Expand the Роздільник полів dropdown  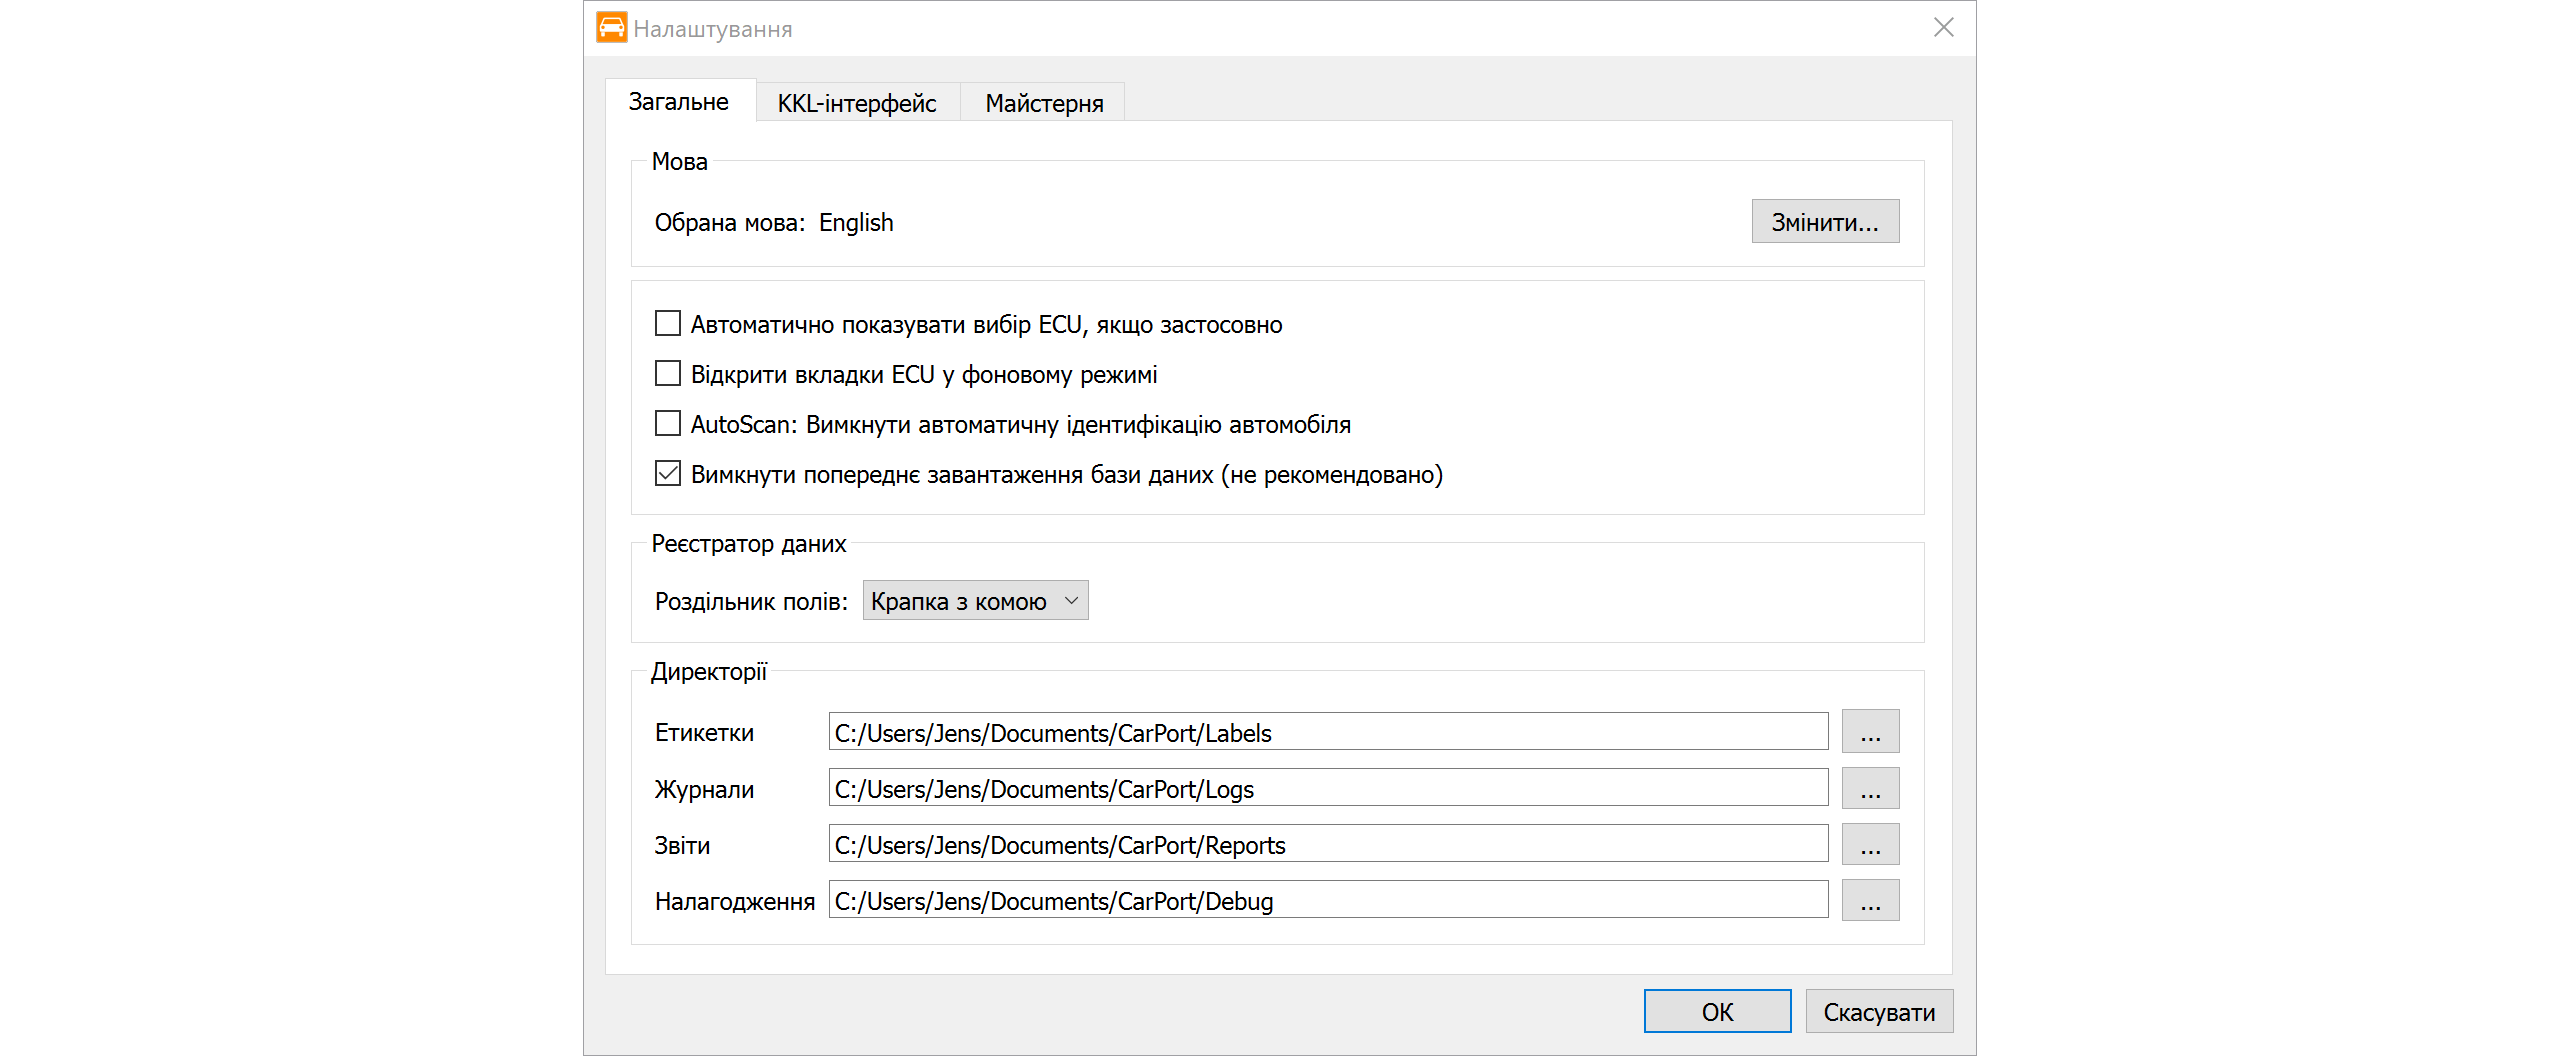(x=975, y=601)
